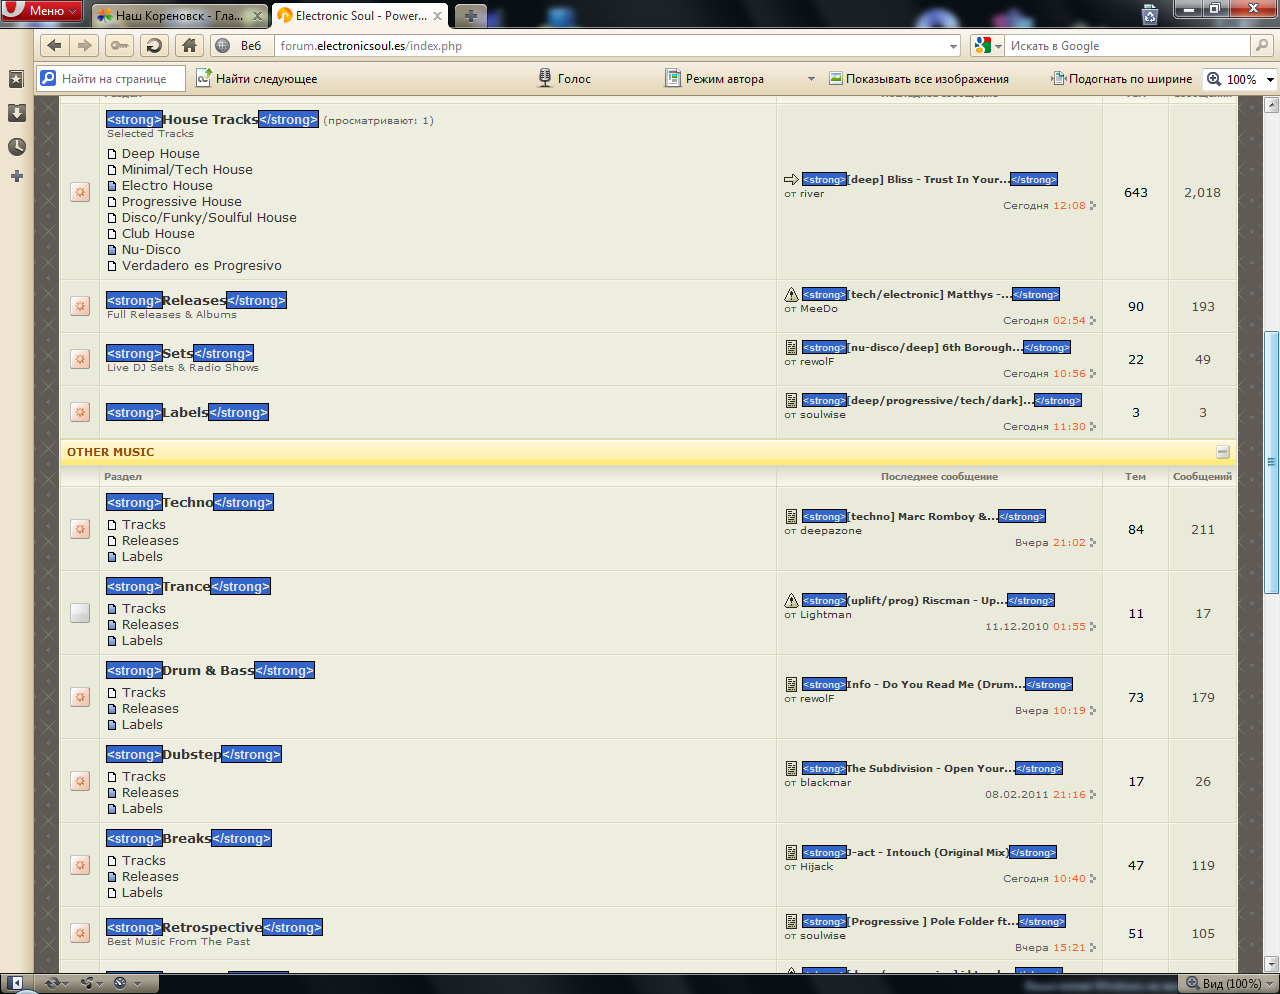Image resolution: width=1280 pixels, height=994 pixels.
Task: Open Opera Unite status icon
Action: coord(91,983)
